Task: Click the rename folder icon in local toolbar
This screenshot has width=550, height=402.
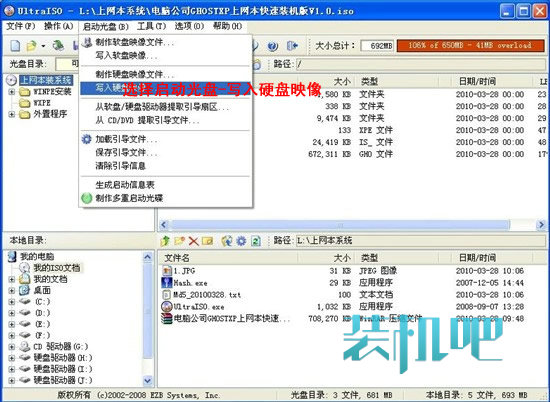Action: [x=207, y=241]
